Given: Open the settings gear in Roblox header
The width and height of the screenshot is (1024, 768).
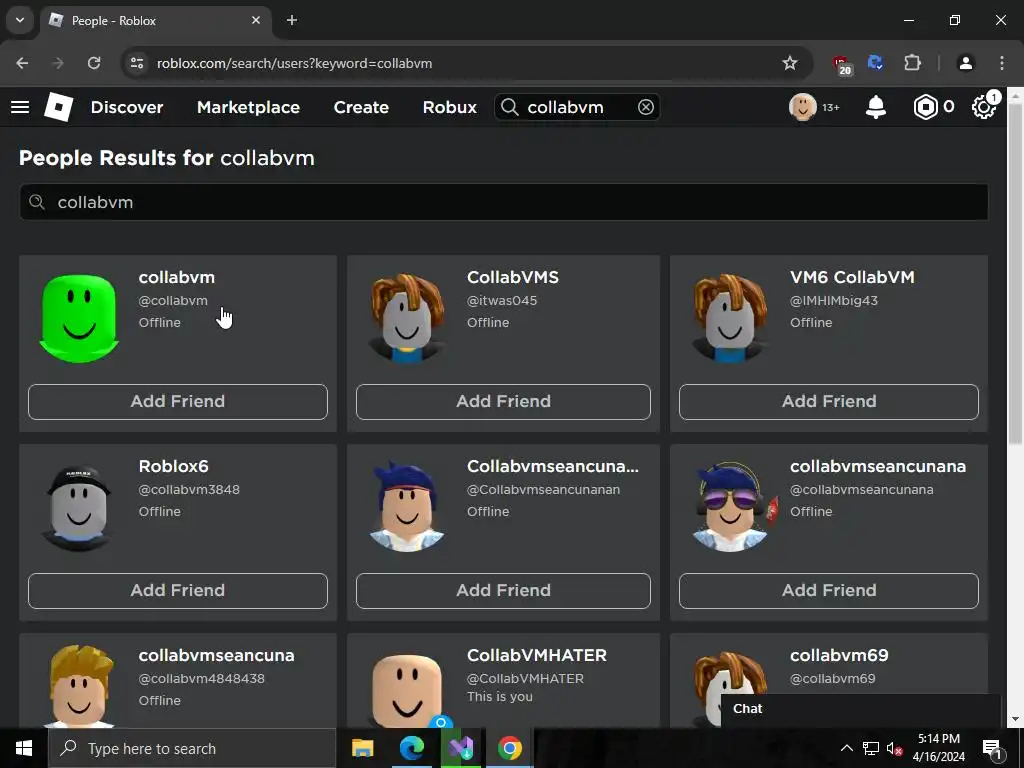Looking at the screenshot, I should coord(984,107).
